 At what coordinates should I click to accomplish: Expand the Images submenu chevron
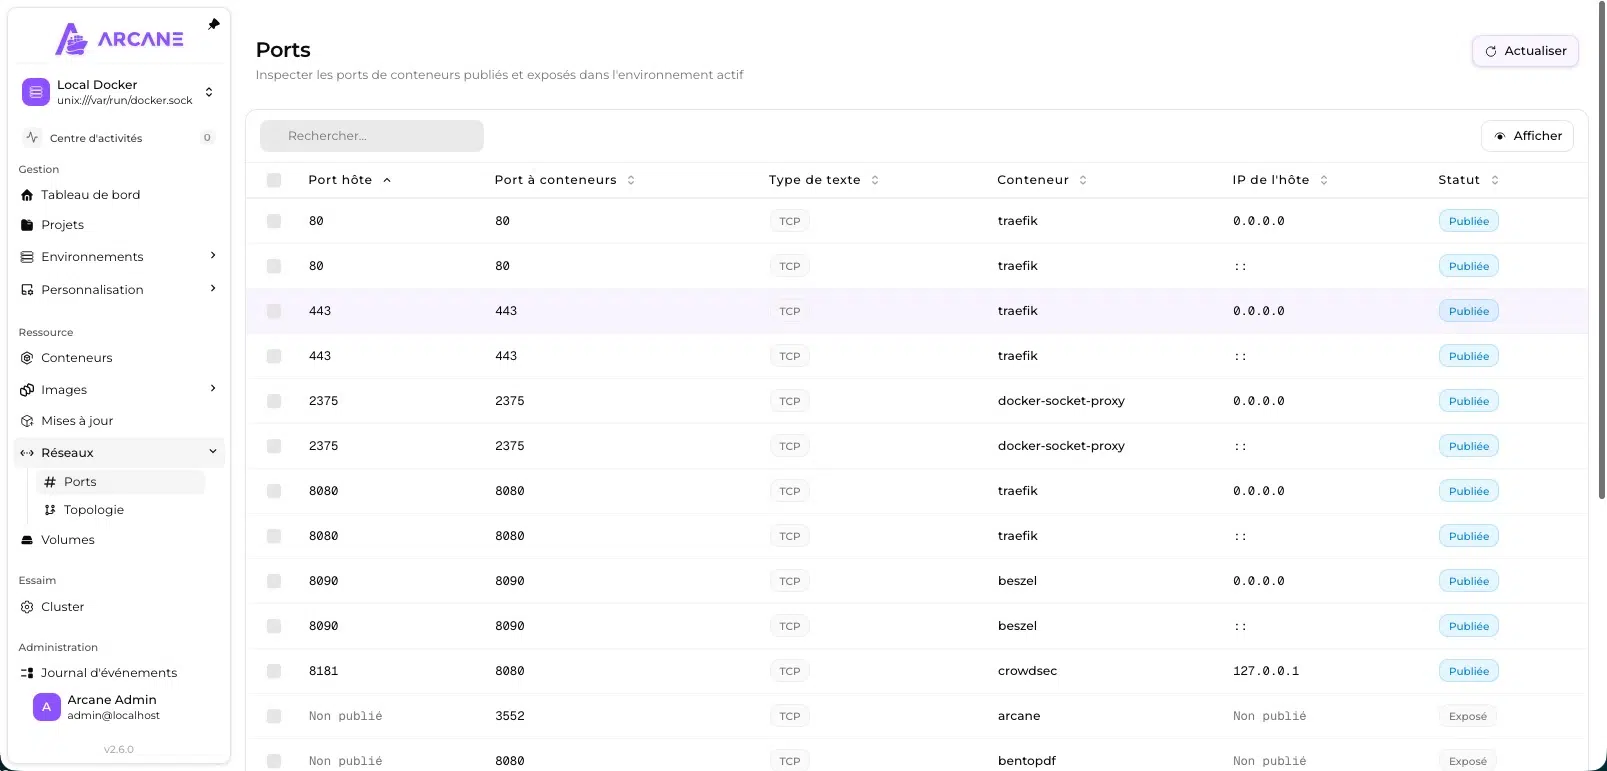tap(213, 389)
